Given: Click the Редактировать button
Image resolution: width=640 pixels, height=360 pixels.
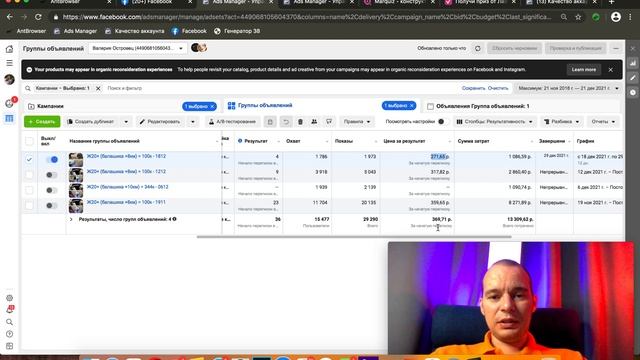Looking at the screenshot, I should point(161,122).
